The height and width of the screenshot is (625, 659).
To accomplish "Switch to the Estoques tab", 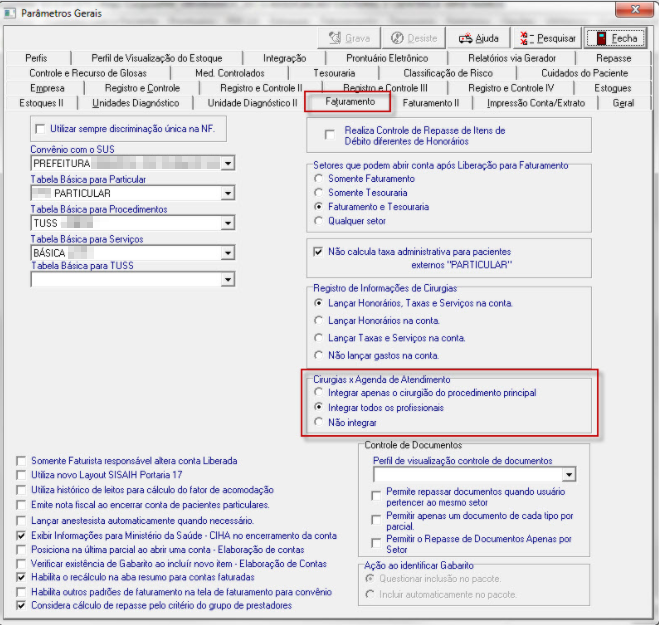I will tap(613, 88).
